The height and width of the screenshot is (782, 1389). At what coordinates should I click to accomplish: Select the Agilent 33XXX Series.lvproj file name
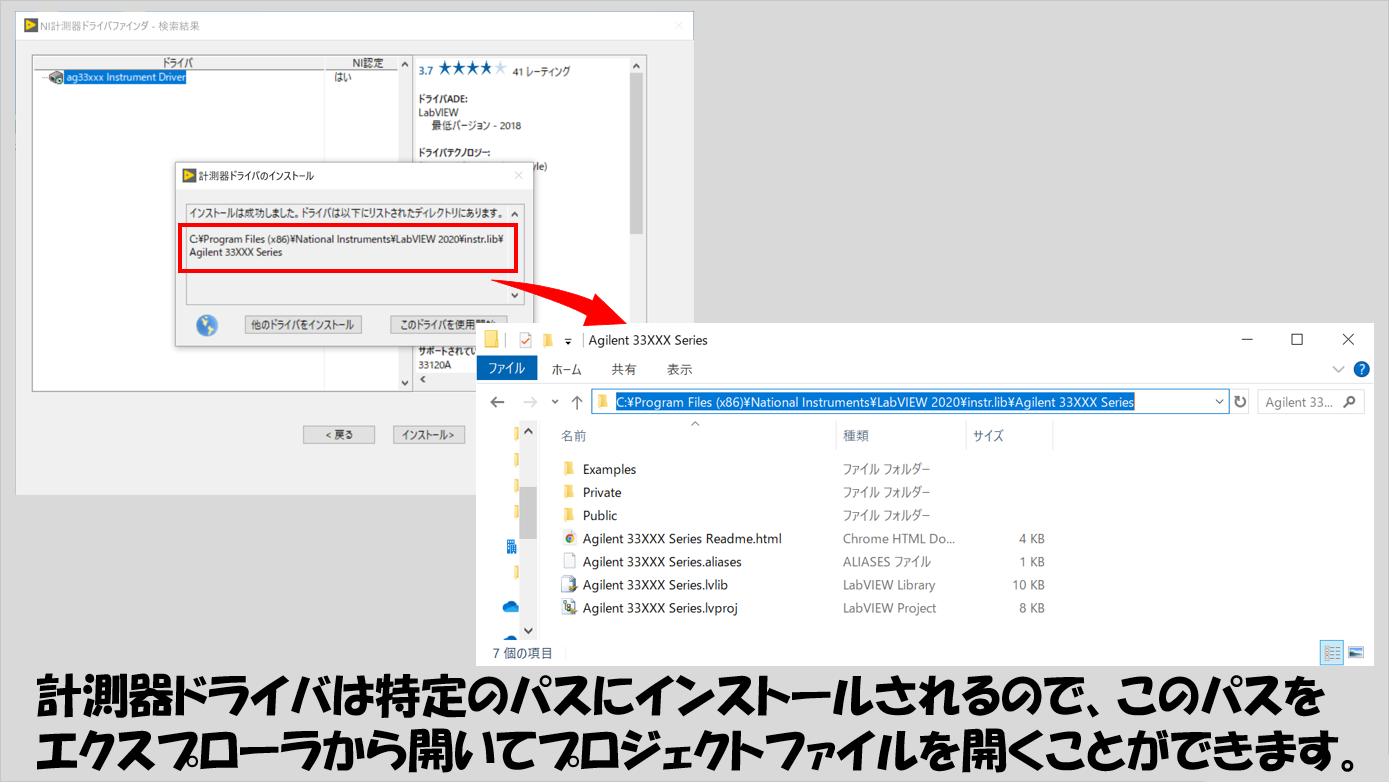pos(660,607)
